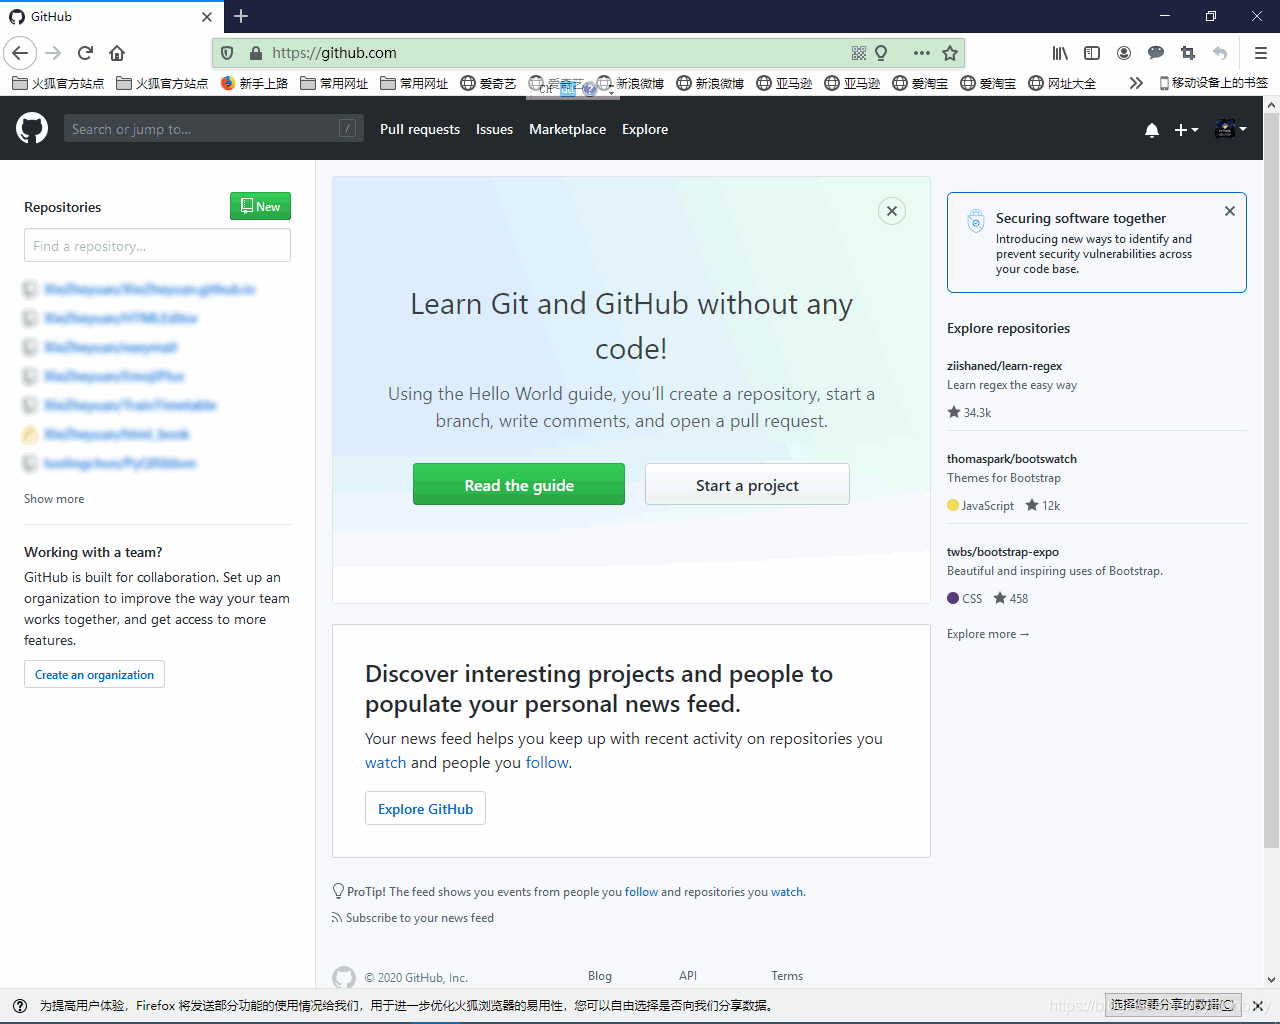The height and width of the screenshot is (1024, 1280).
Task: Click Create an organization
Action: (x=94, y=675)
